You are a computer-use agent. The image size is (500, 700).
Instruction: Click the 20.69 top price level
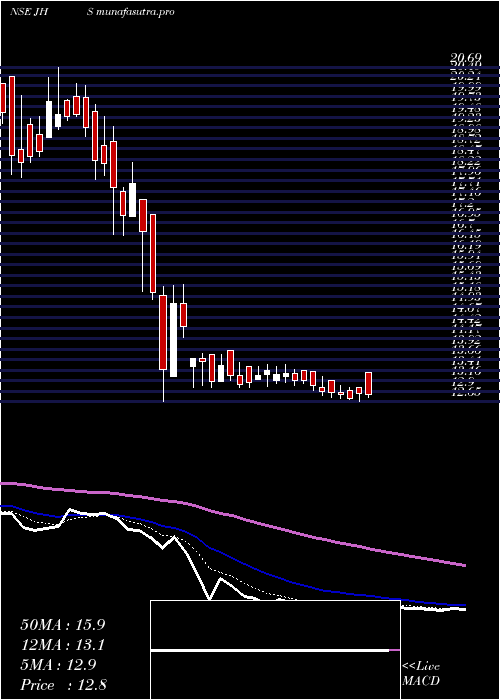click(x=467, y=58)
